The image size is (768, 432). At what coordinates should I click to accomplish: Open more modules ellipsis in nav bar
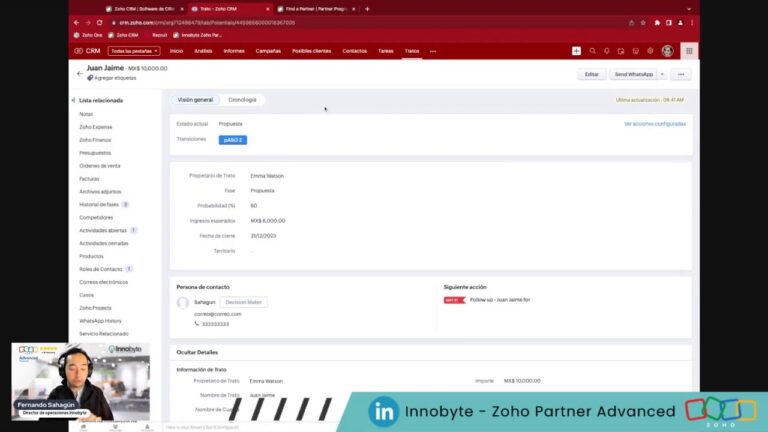(432, 51)
